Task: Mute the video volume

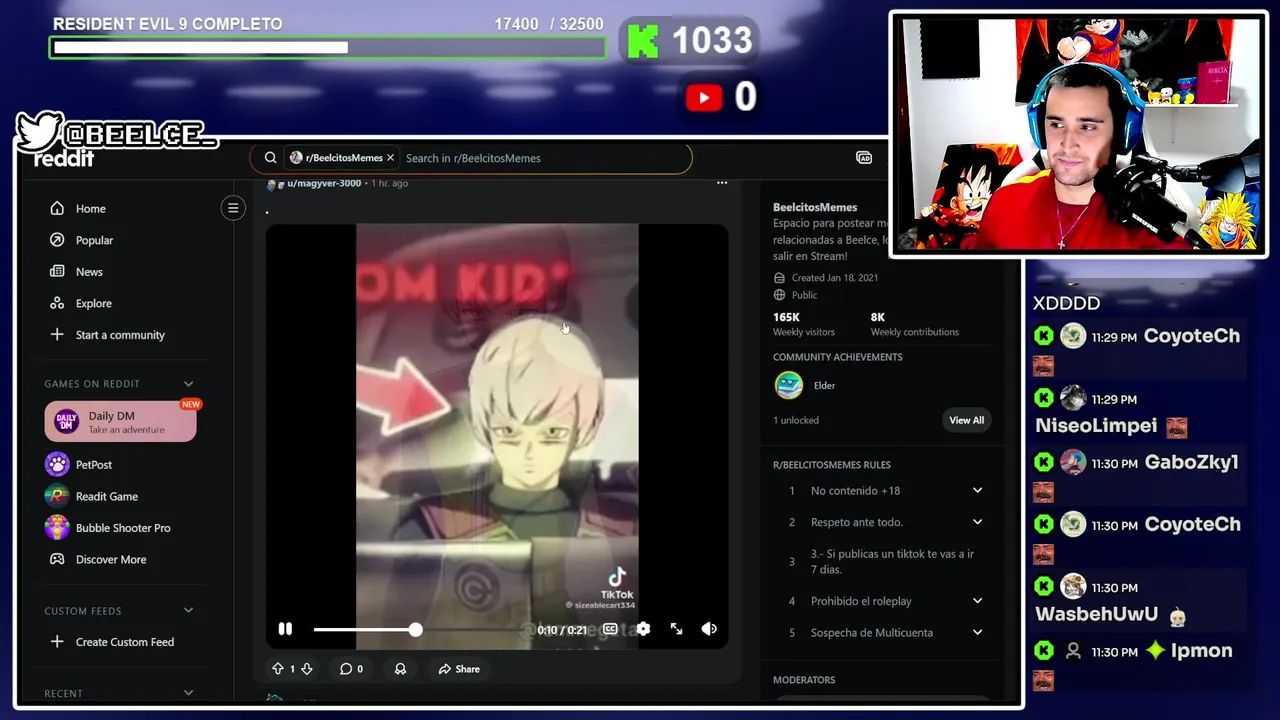Action: [709, 629]
